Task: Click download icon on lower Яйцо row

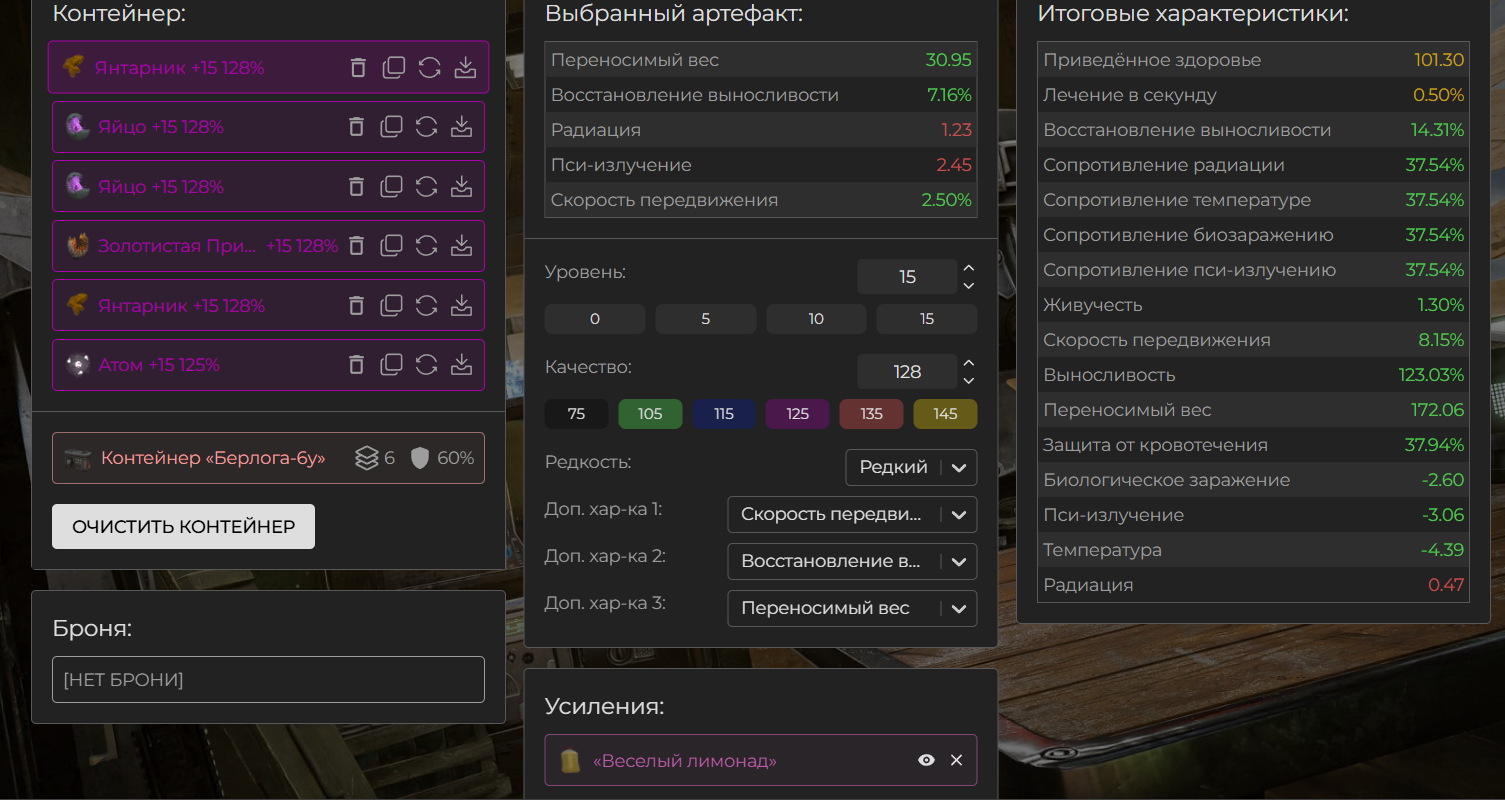Action: pos(461,187)
